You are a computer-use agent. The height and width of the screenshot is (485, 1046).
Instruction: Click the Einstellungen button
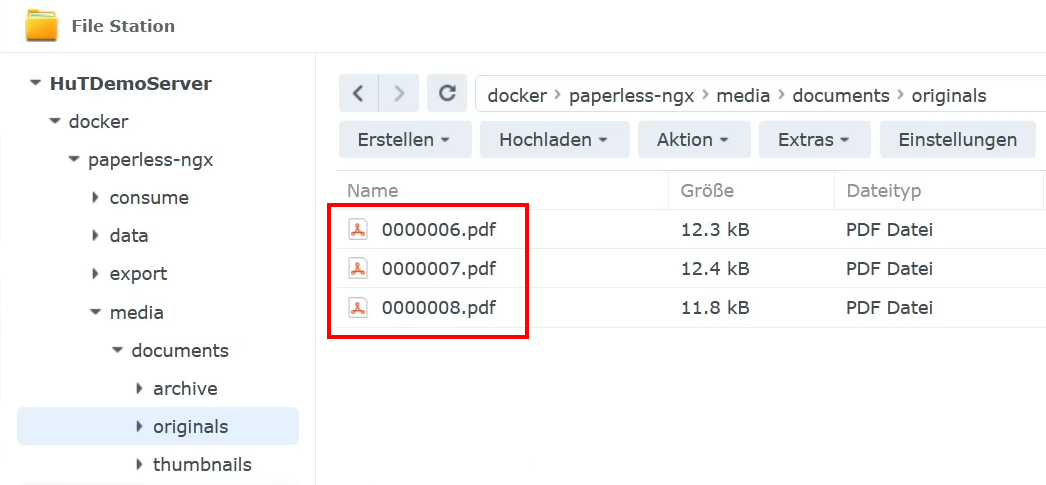[x=958, y=139]
